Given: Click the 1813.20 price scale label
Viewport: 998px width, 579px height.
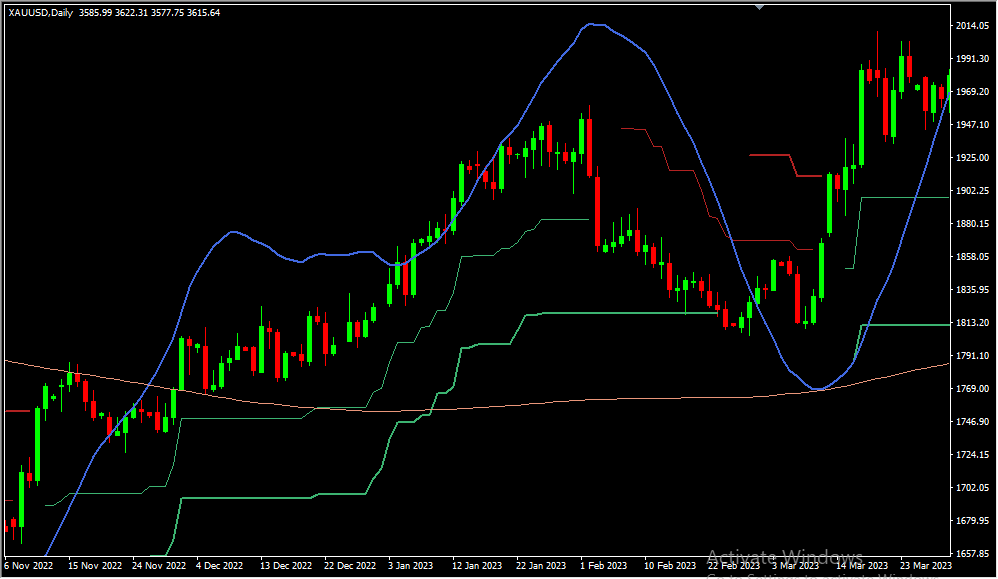Looking at the screenshot, I should pyautogui.click(x=973, y=323).
